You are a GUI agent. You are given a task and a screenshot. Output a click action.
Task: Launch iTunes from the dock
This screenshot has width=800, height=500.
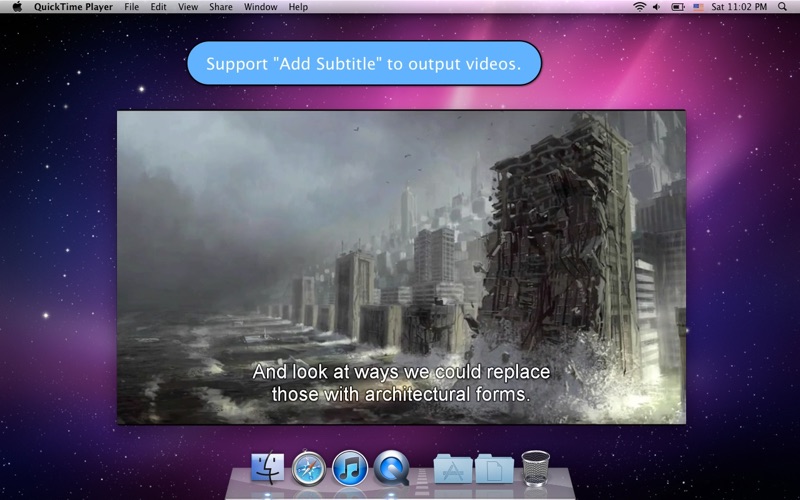(349, 468)
